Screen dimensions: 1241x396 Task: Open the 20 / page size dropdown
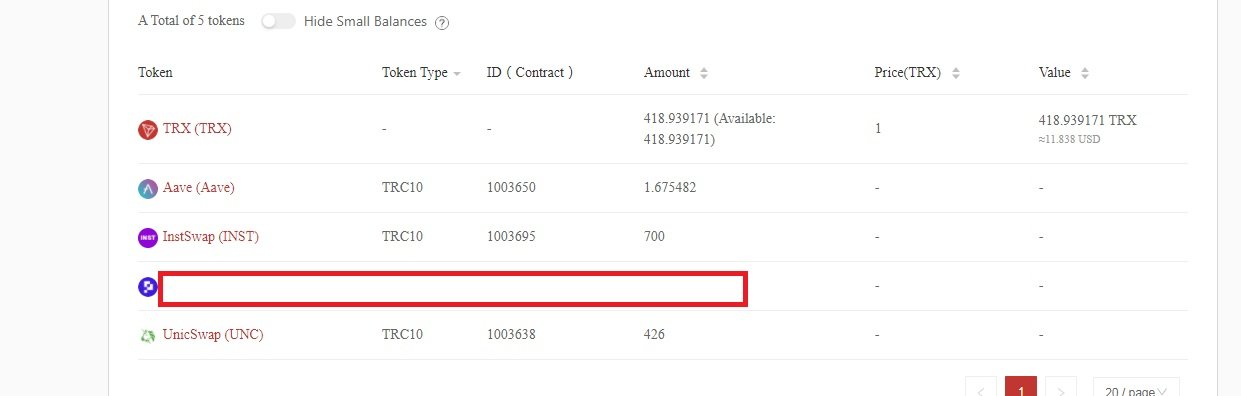coord(1136,388)
